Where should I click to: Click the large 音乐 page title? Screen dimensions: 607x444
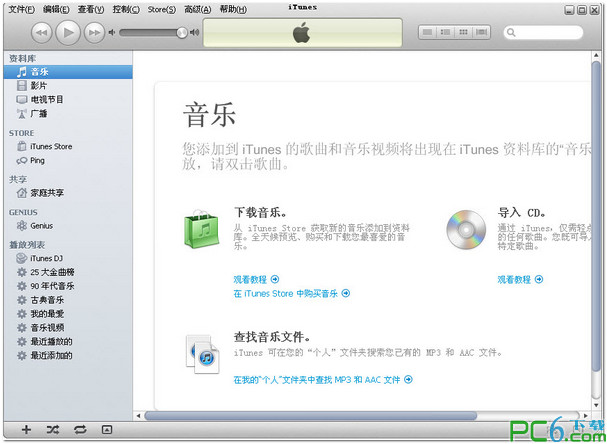tap(209, 115)
